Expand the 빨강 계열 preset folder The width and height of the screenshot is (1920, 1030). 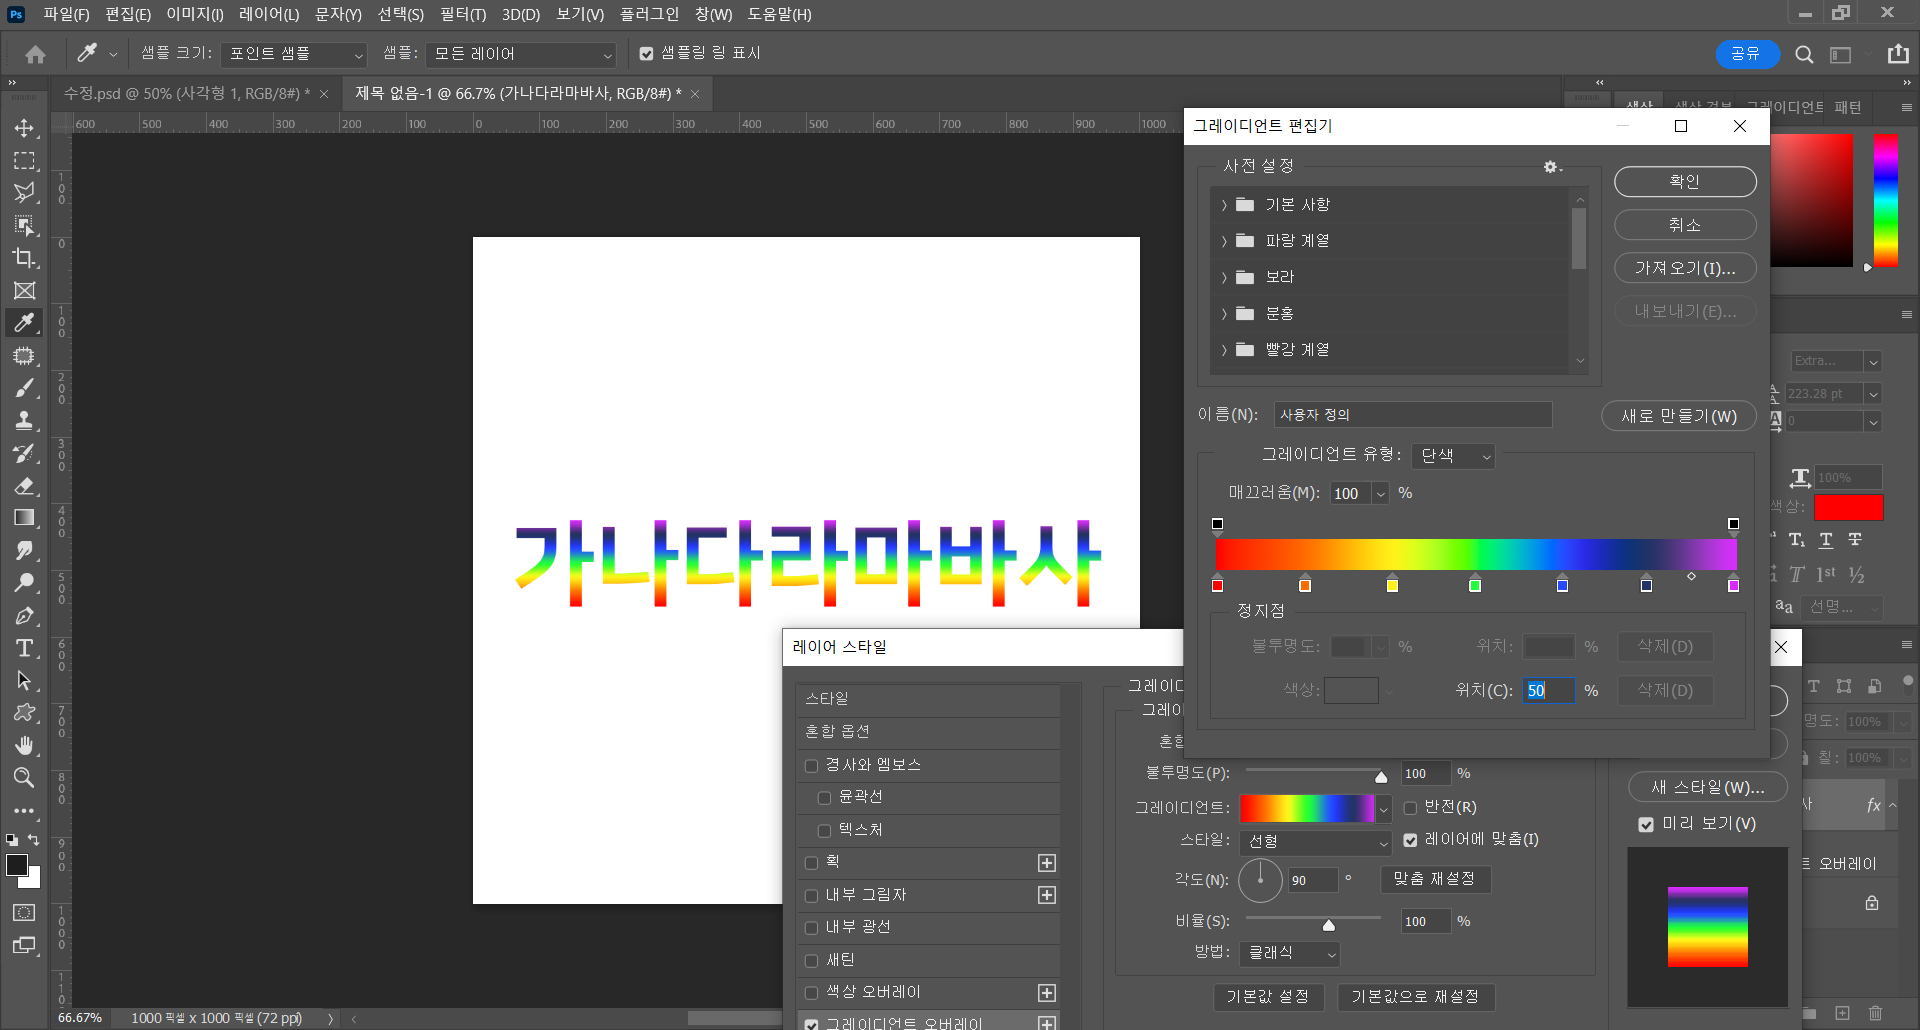(1224, 350)
